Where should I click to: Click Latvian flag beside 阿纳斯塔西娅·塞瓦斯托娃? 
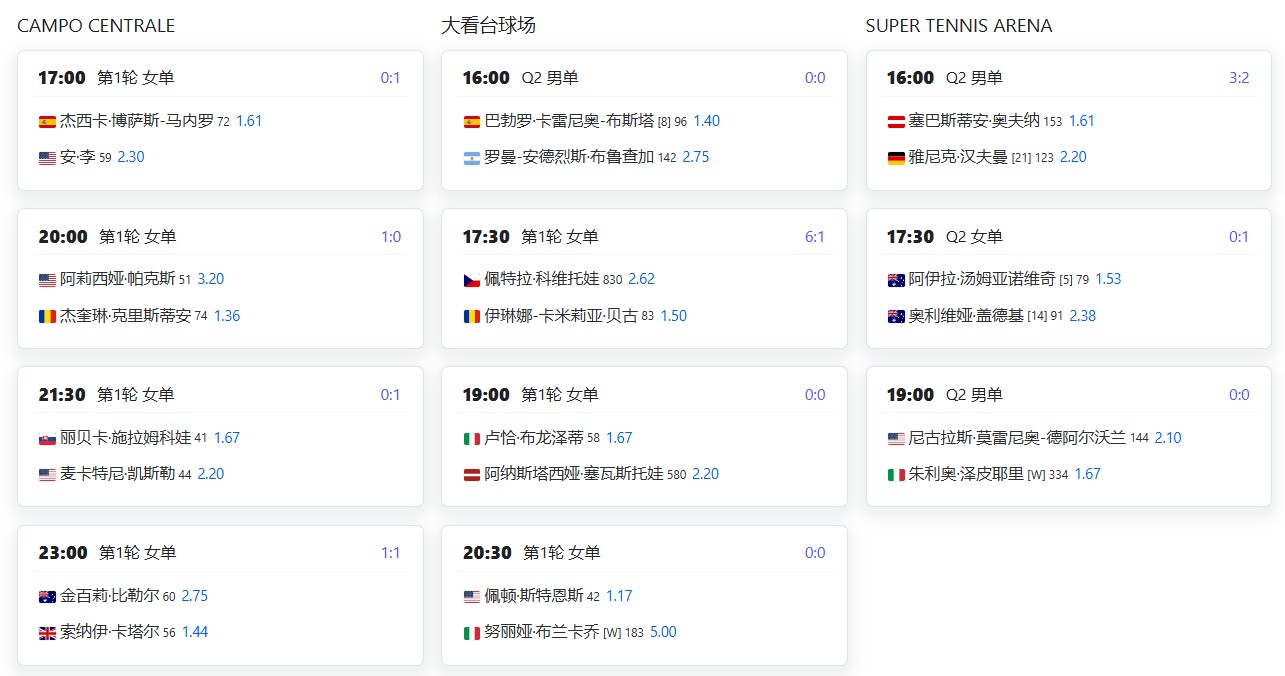[x=472, y=475]
